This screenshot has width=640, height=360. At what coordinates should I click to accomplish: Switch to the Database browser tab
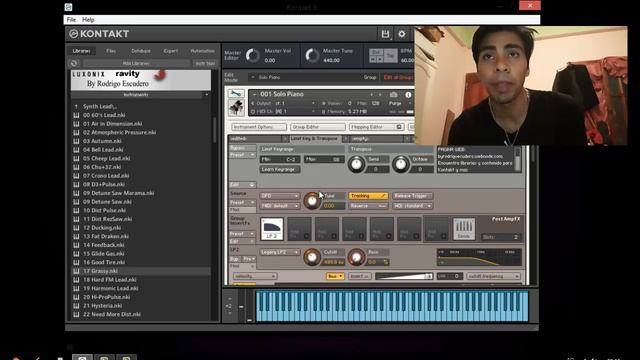point(141,51)
